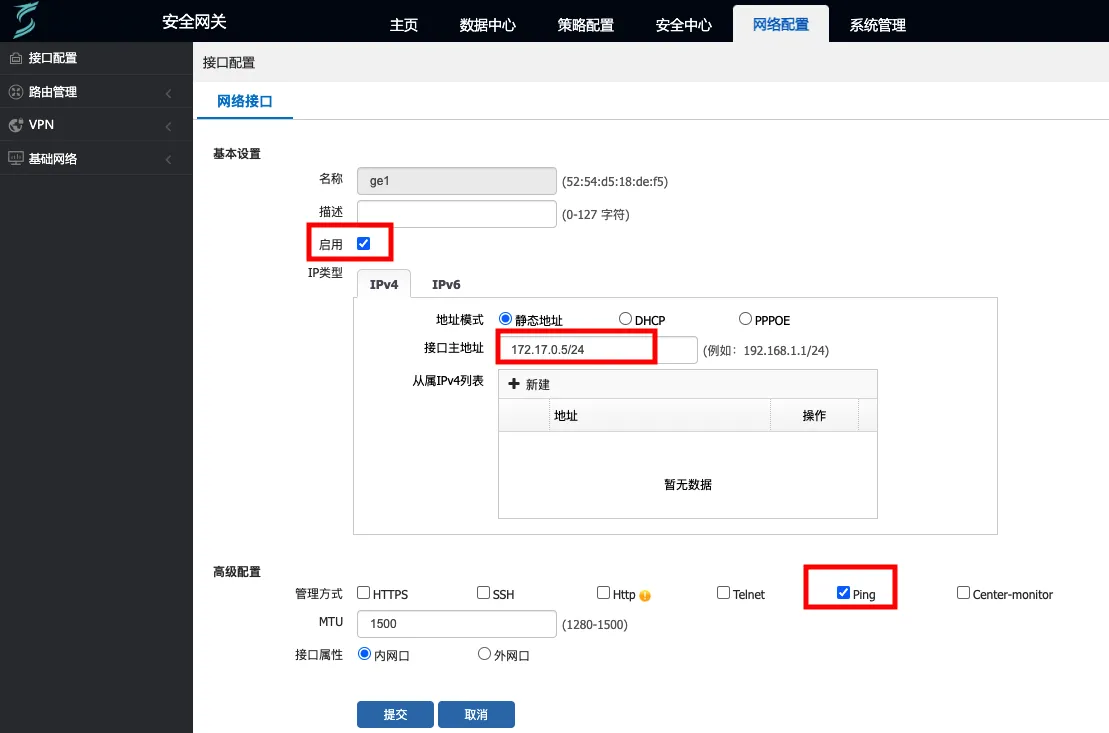Disable the Ping management option
Image resolution: width=1109 pixels, height=733 pixels.
(844, 592)
